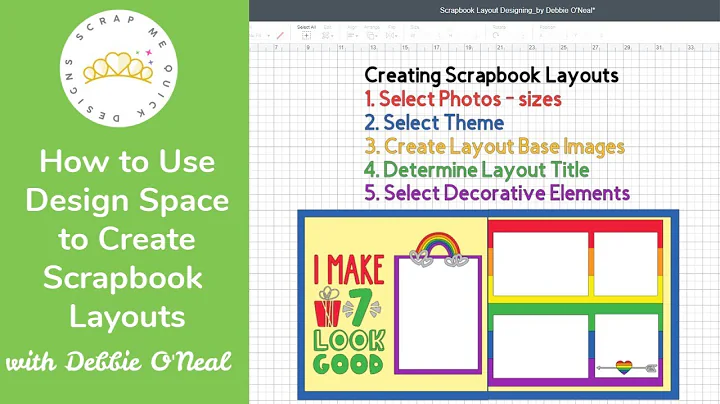The height and width of the screenshot is (404, 720).
Task: Click the Scrap Me Quick Designs logo
Action: coord(118,68)
